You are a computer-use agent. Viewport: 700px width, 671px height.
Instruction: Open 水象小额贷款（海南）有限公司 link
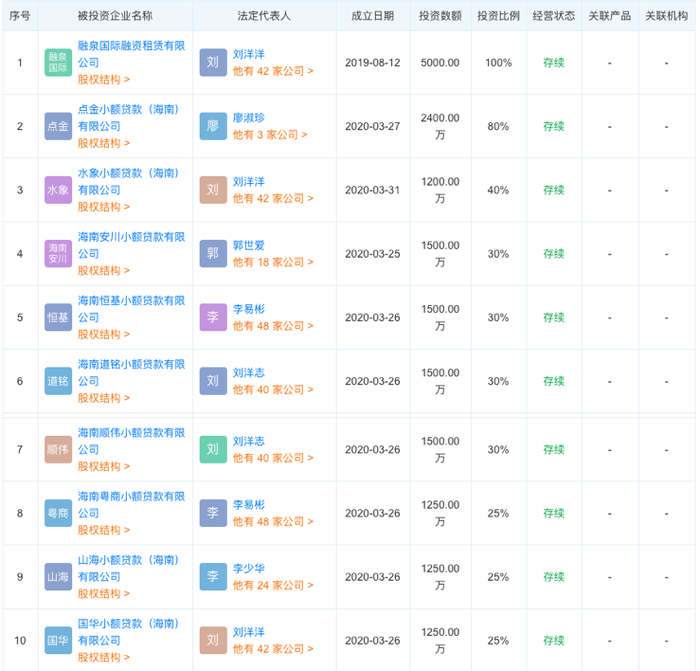(x=129, y=182)
